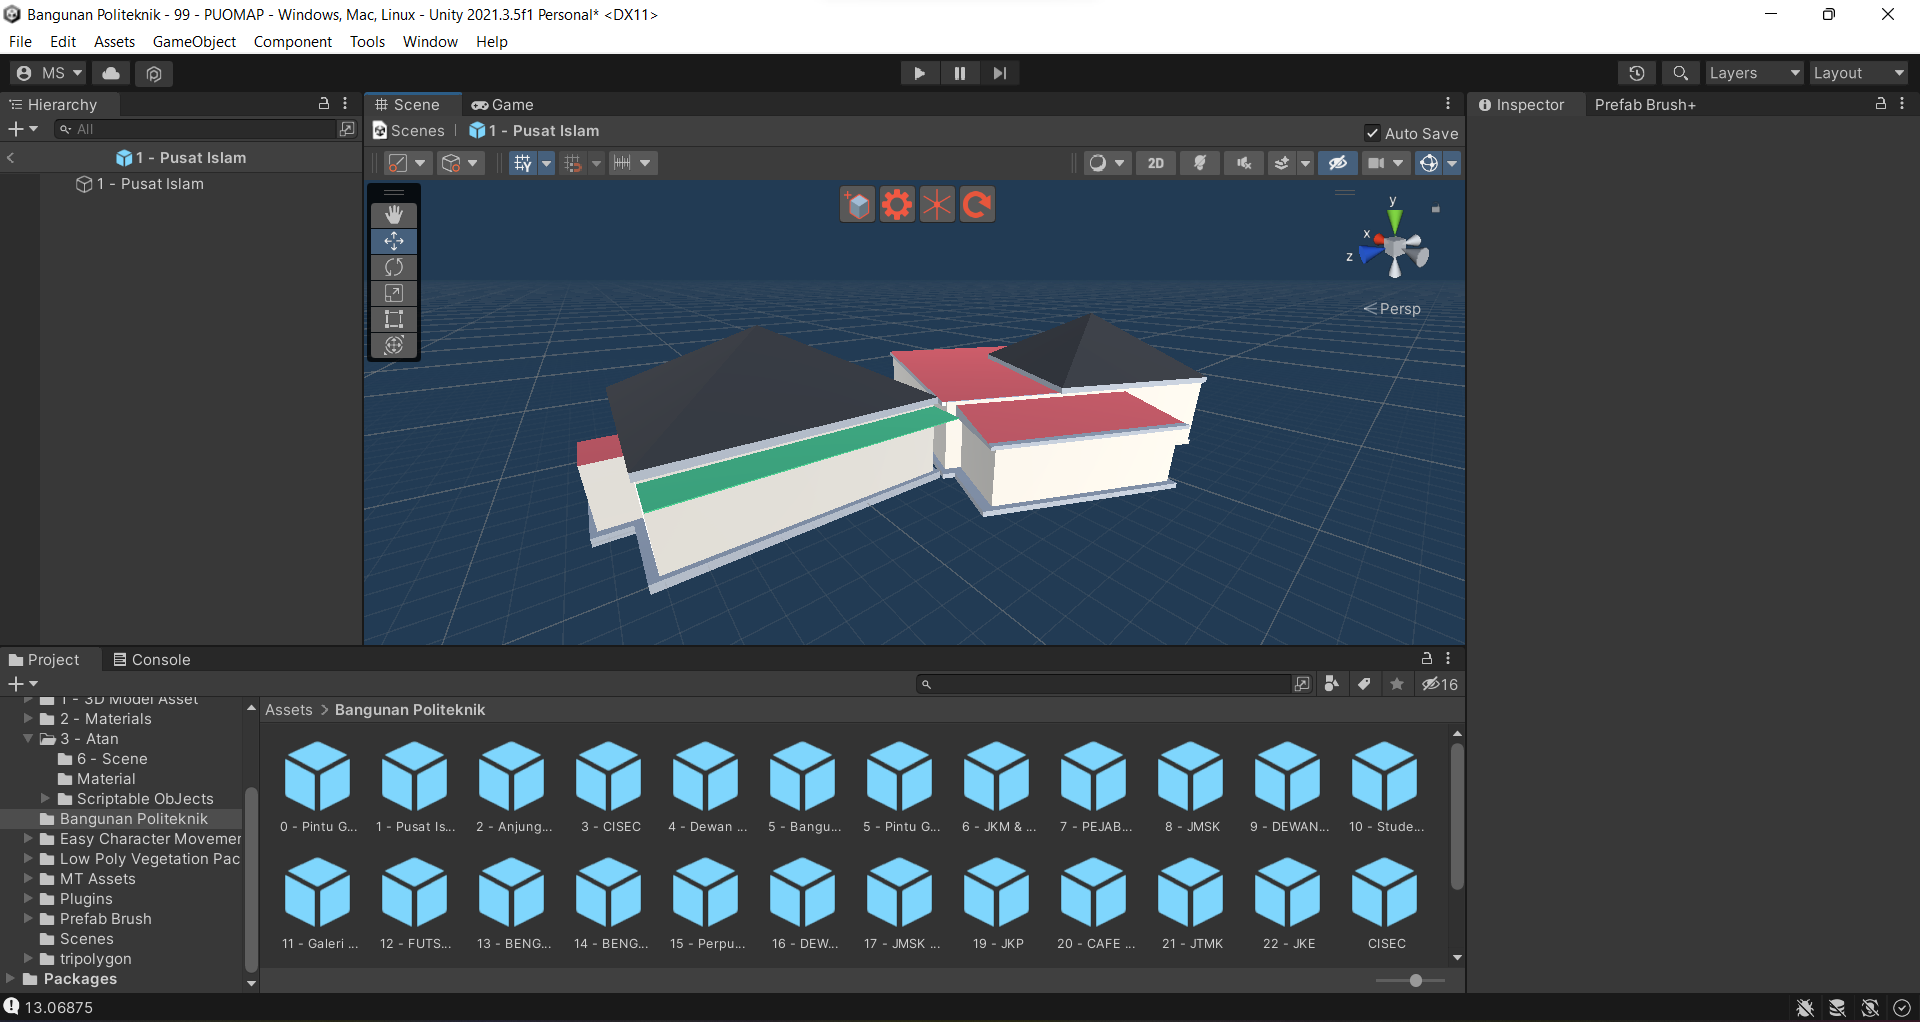
Task: Select the Rect transform tool
Action: (394, 319)
